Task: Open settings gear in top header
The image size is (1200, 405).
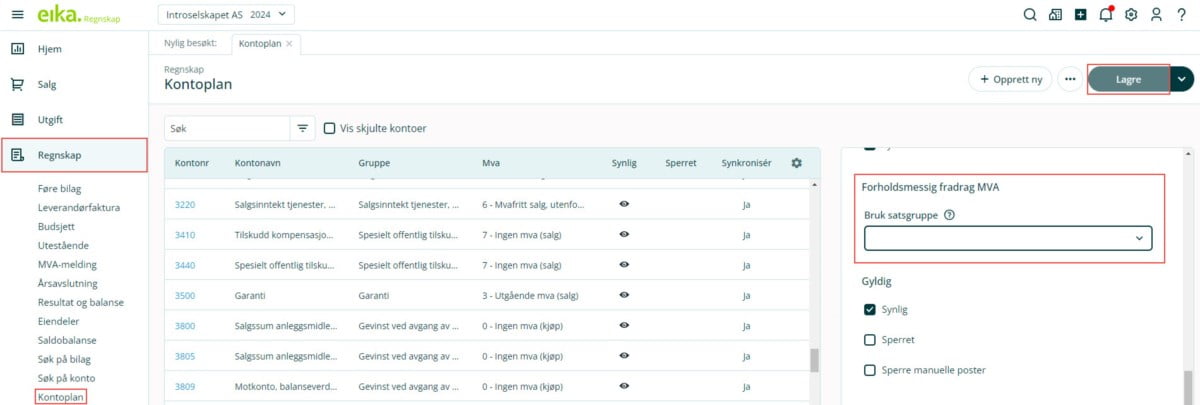Action: [x=1131, y=14]
